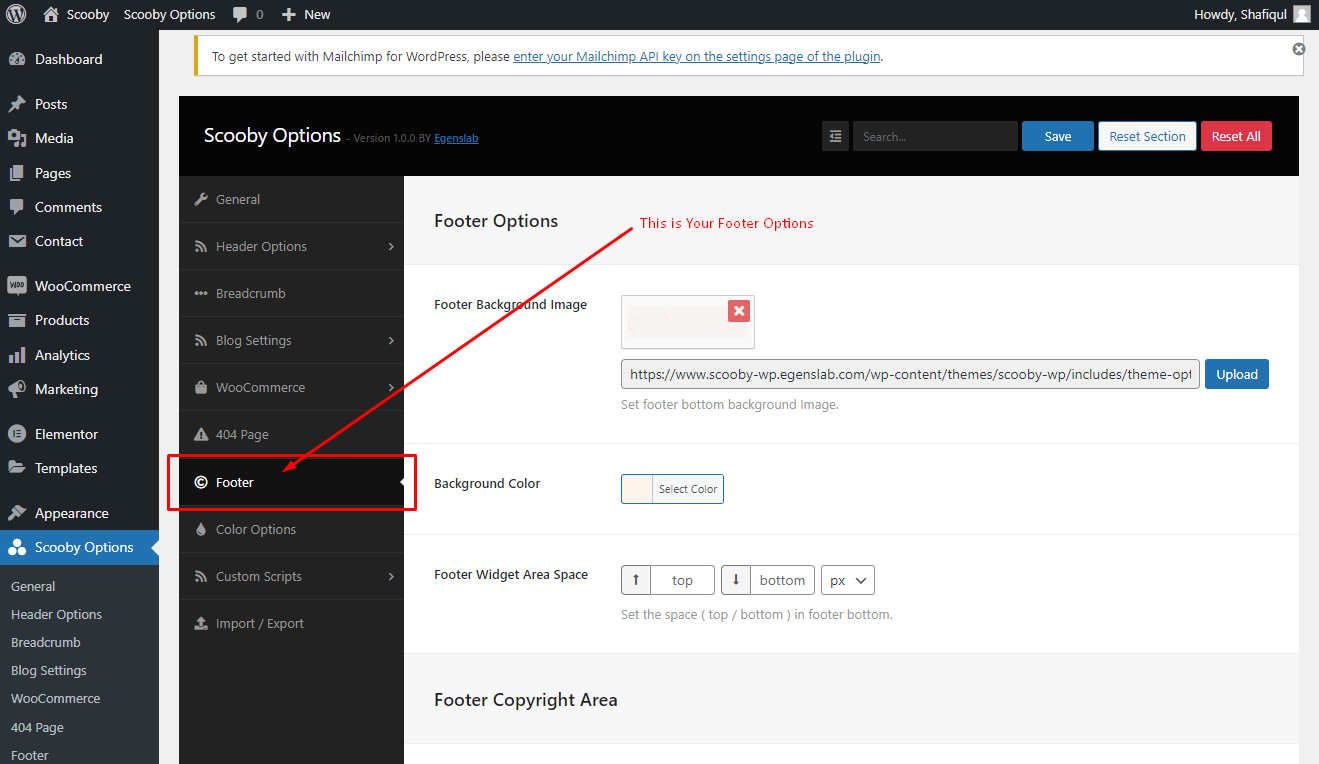Click the Contact envelope icon
This screenshot has height=764, width=1319.
point(17,241)
